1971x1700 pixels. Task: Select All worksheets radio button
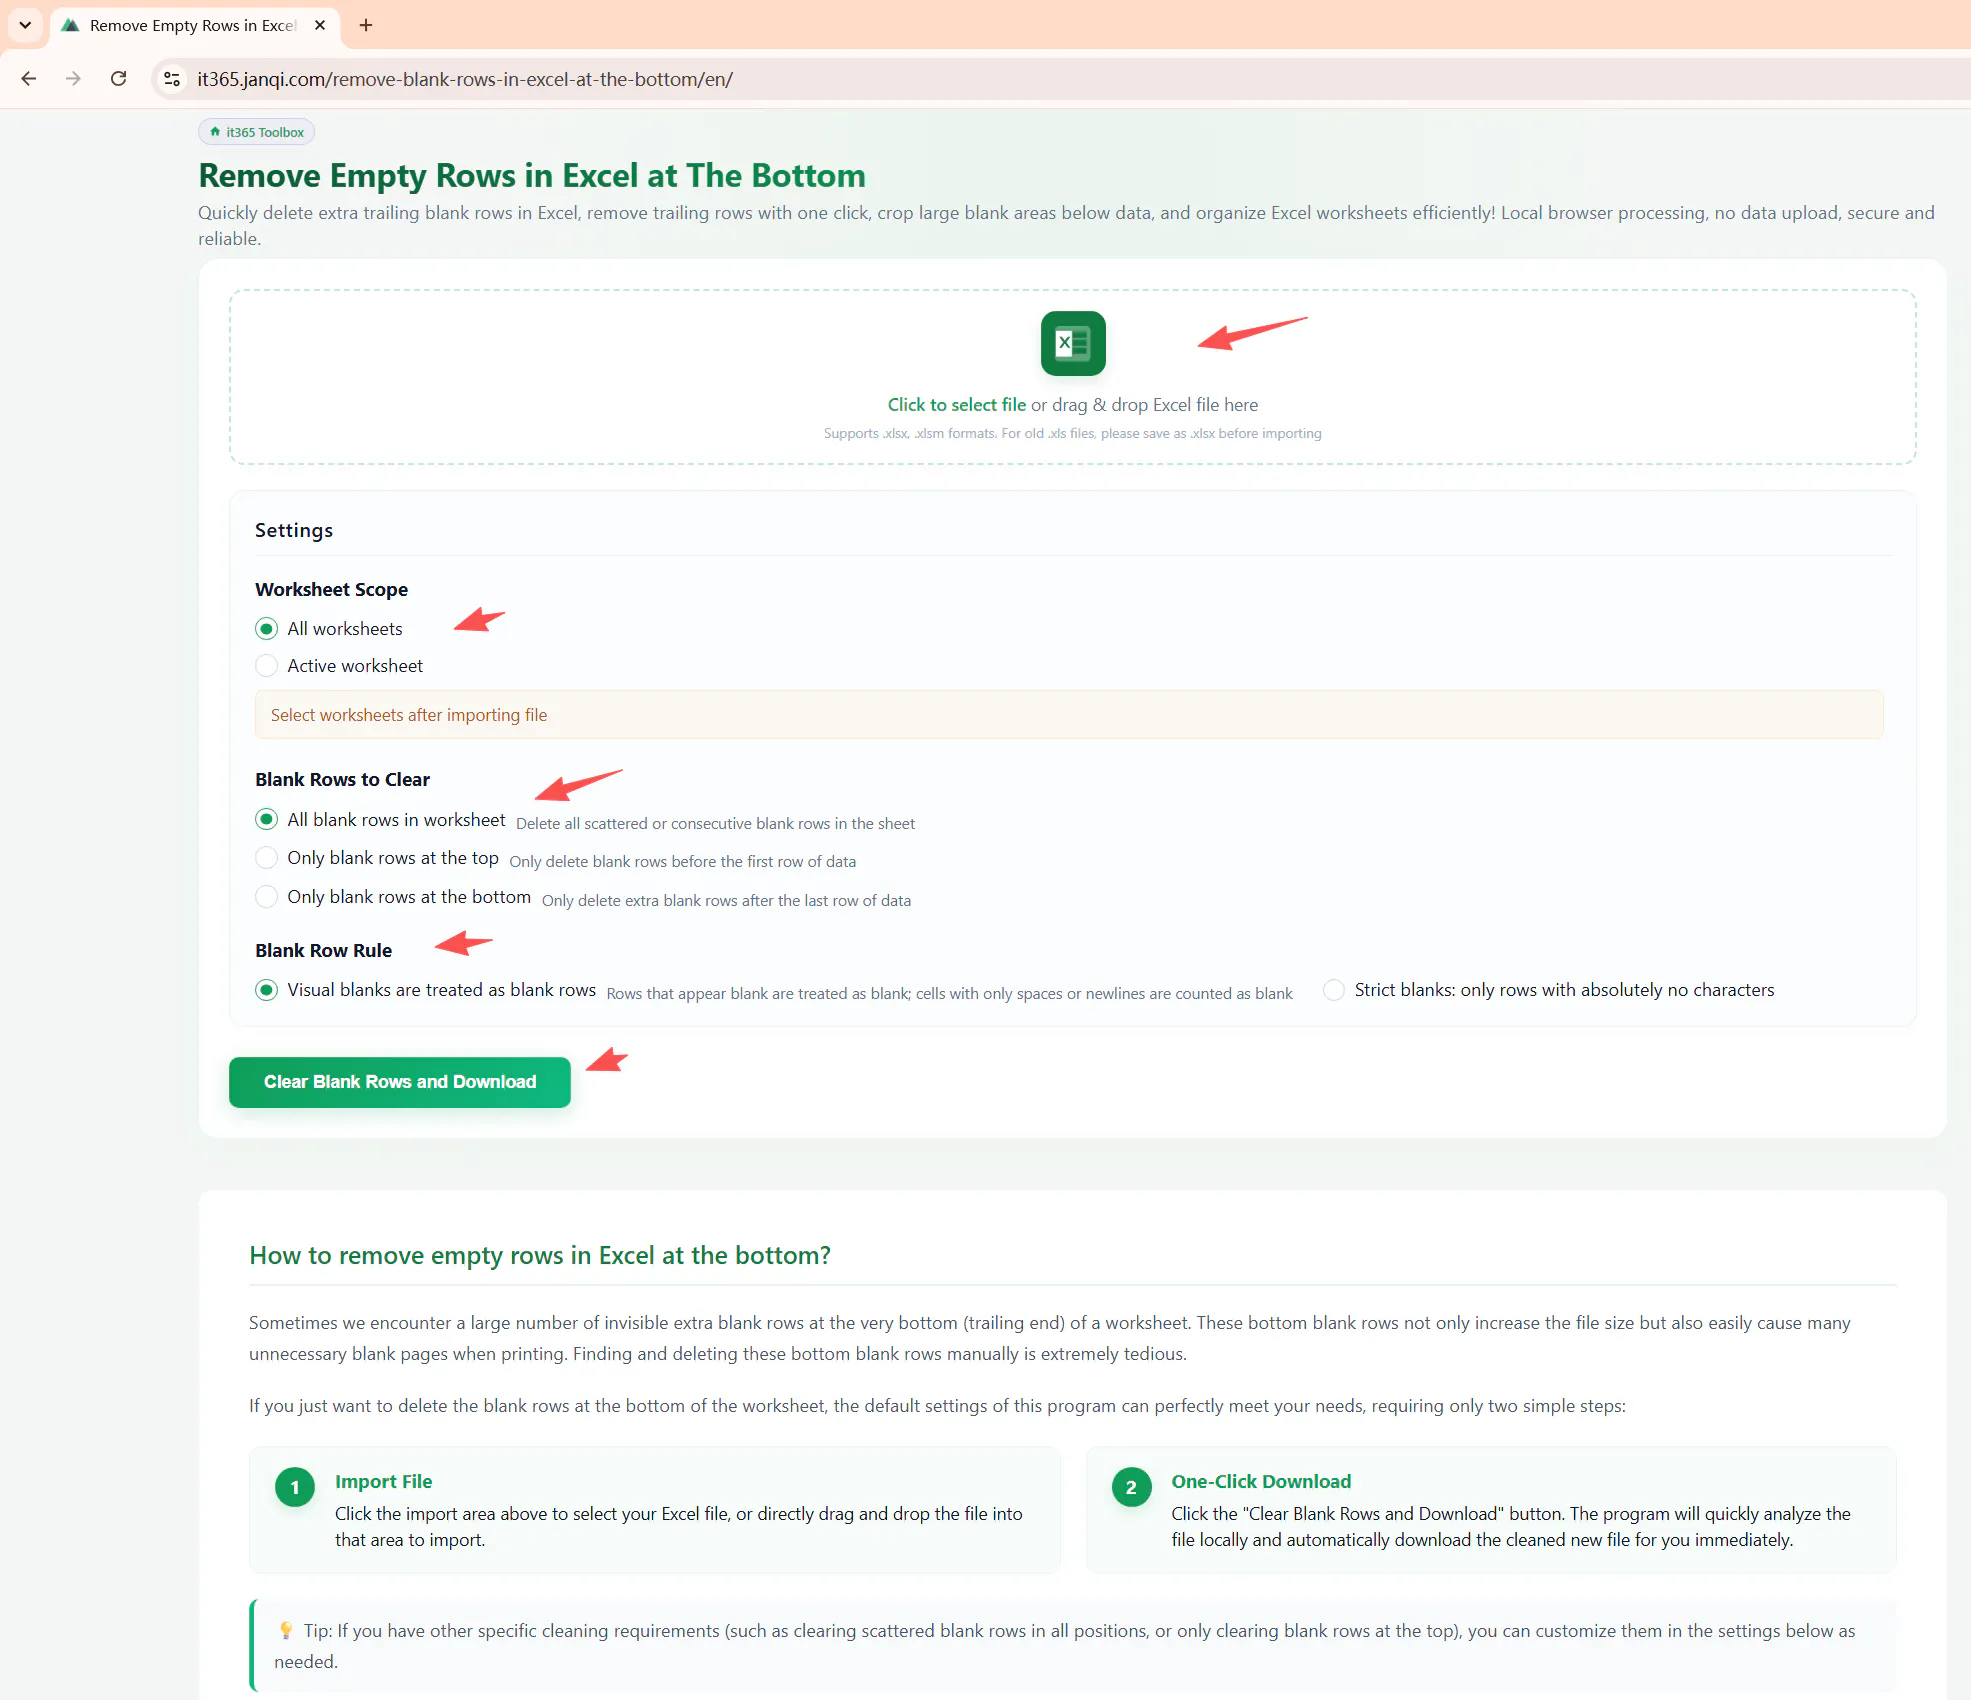(x=266, y=629)
